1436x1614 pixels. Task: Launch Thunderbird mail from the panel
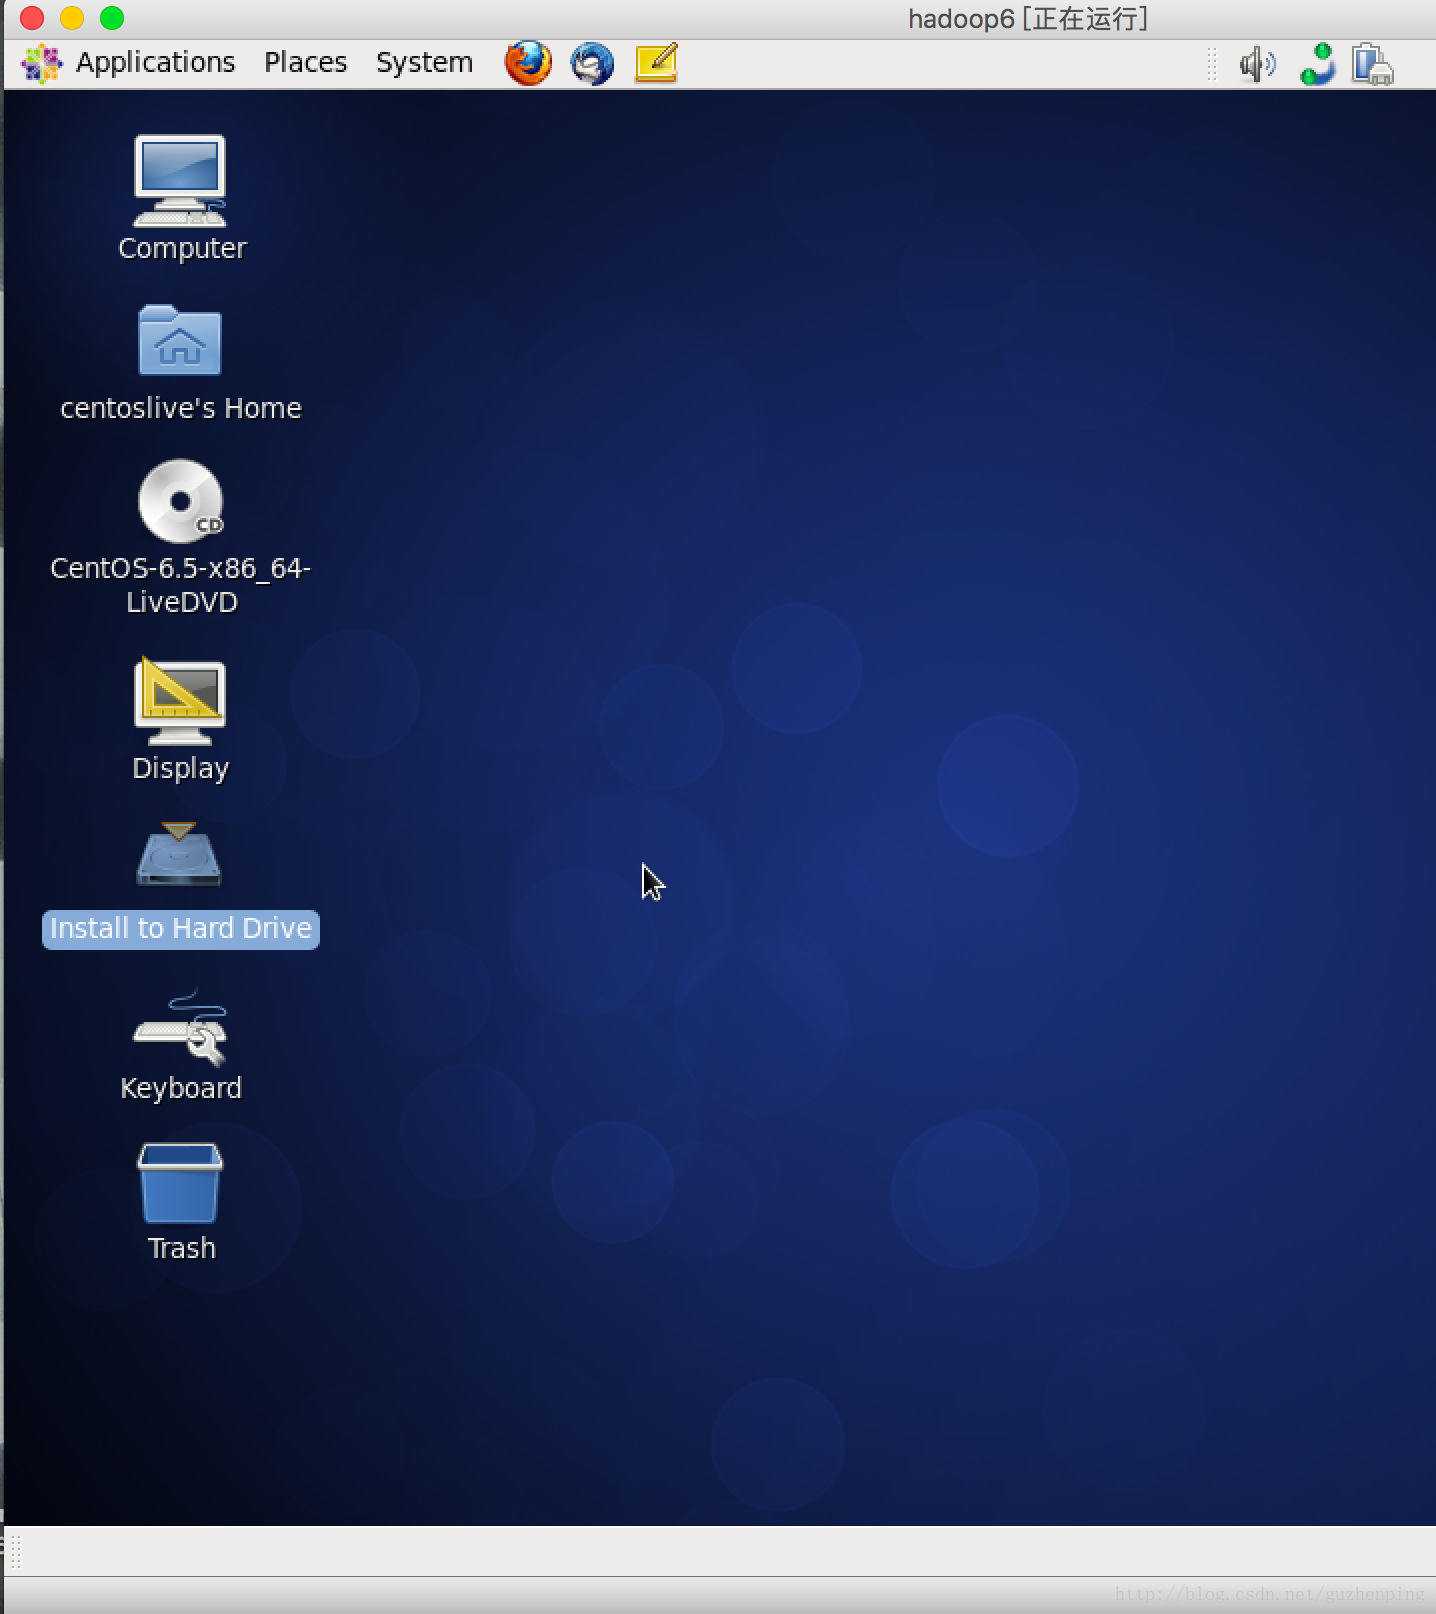tap(592, 63)
